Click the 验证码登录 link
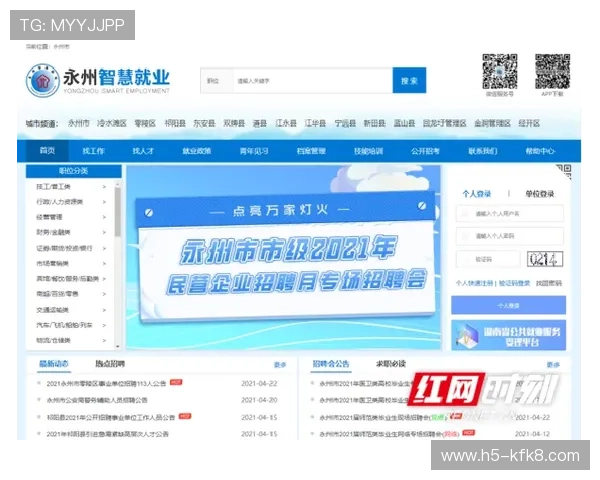 (514, 283)
